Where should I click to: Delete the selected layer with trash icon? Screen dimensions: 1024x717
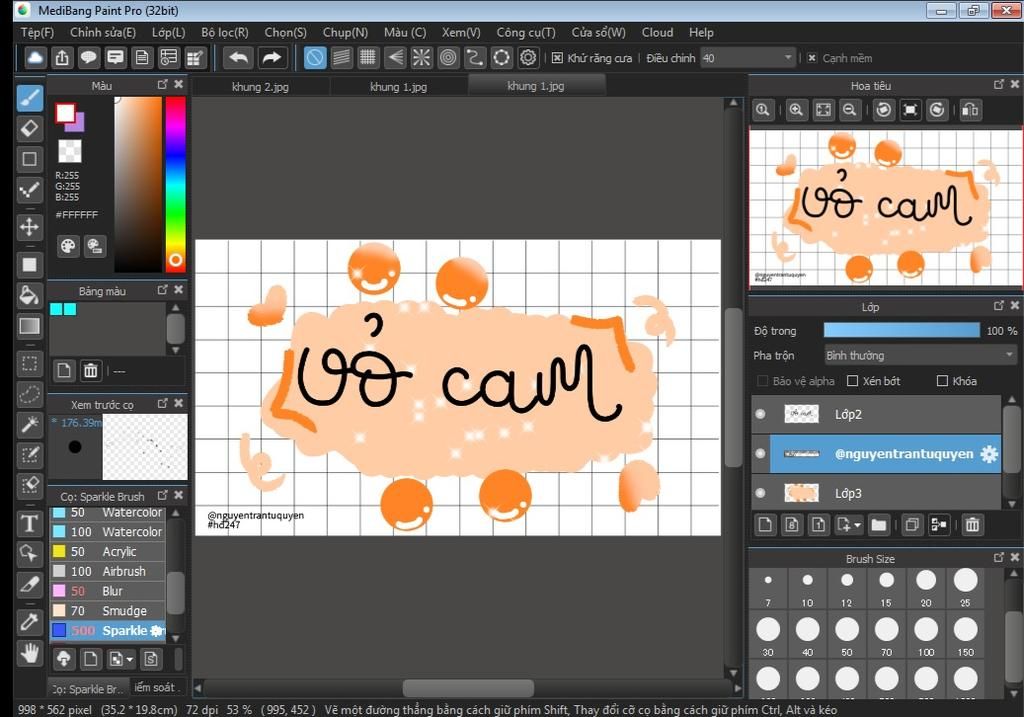click(x=972, y=525)
